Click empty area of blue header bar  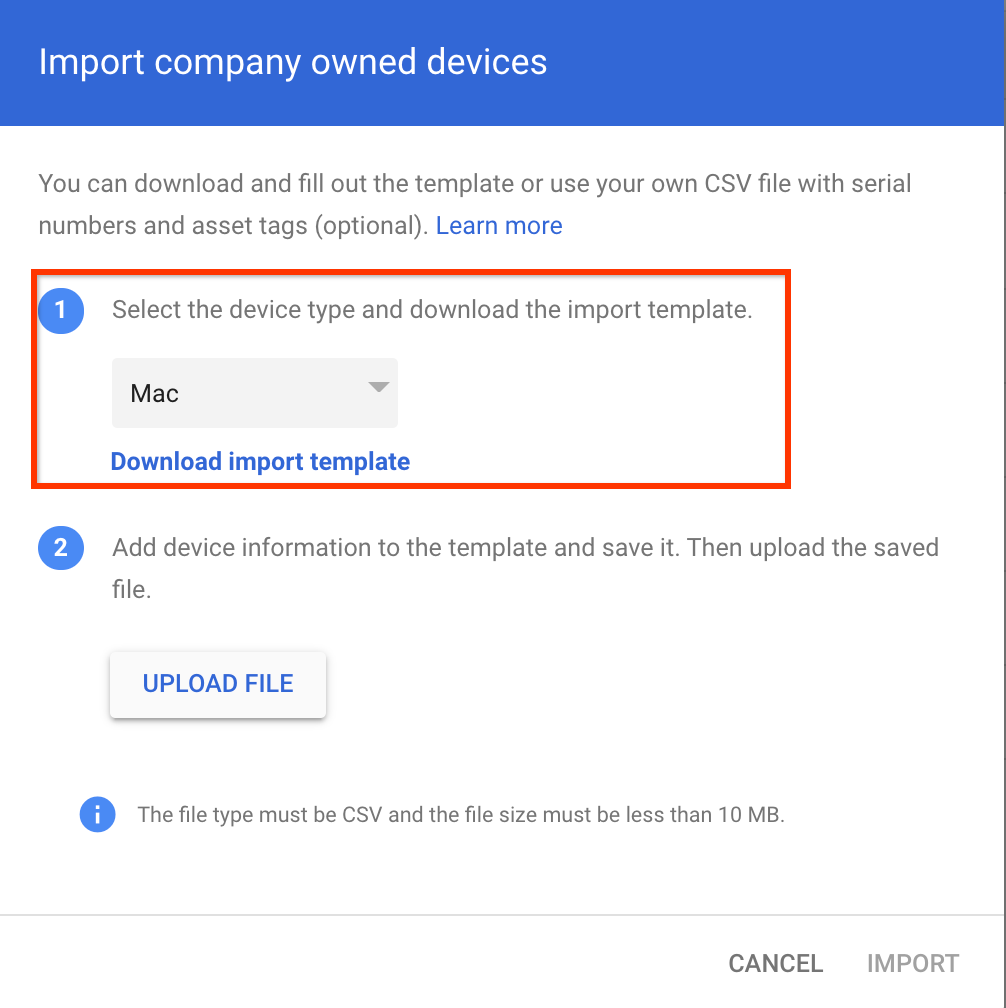pyautogui.click(x=780, y=62)
